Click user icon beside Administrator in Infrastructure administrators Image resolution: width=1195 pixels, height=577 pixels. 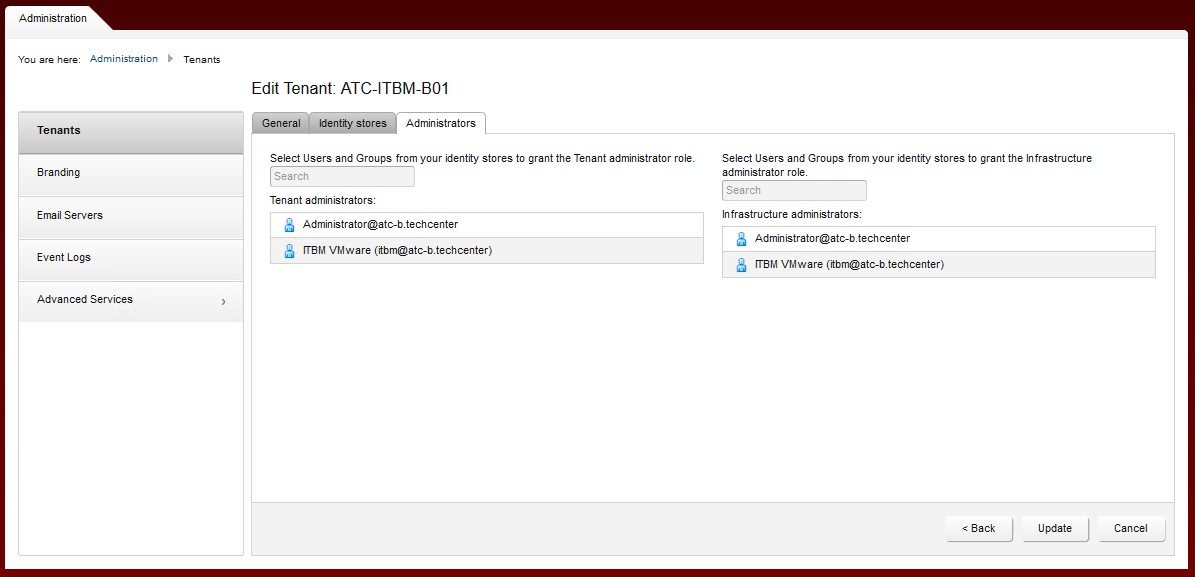pos(741,239)
